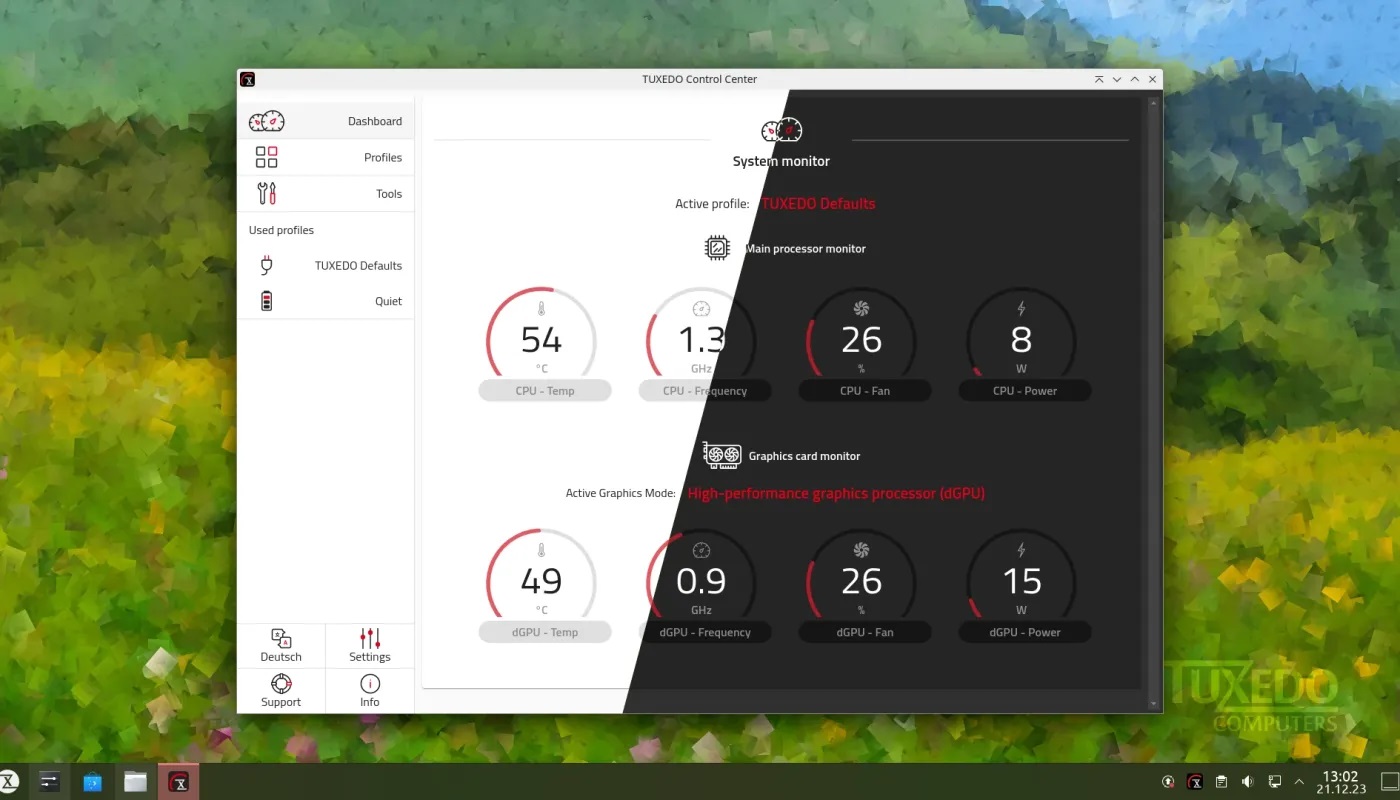Image resolution: width=1400 pixels, height=800 pixels.
Task: Select the TUXEDO Defaults used profile
Action: coord(325,266)
